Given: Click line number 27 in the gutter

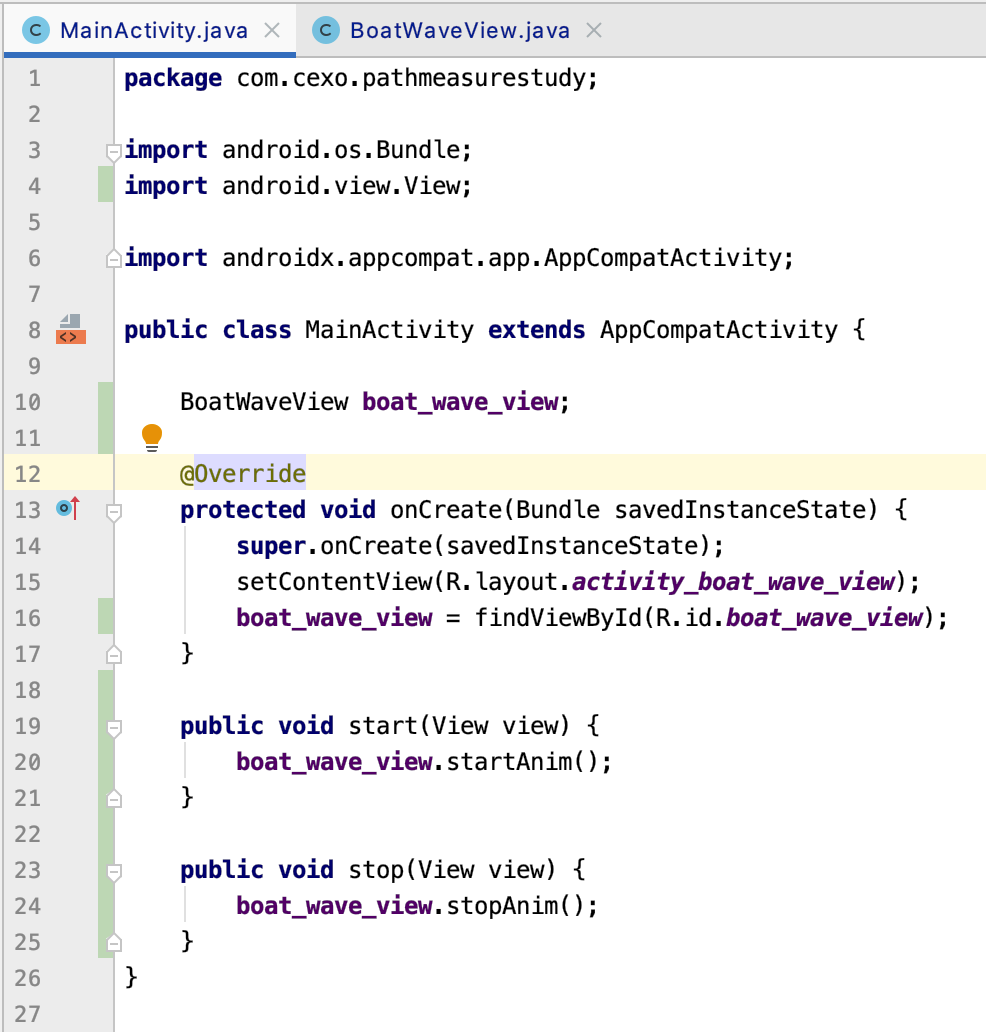Looking at the screenshot, I should tap(28, 1014).
